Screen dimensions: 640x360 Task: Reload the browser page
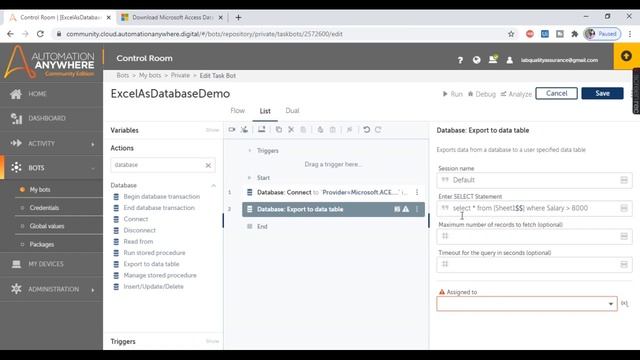40,34
